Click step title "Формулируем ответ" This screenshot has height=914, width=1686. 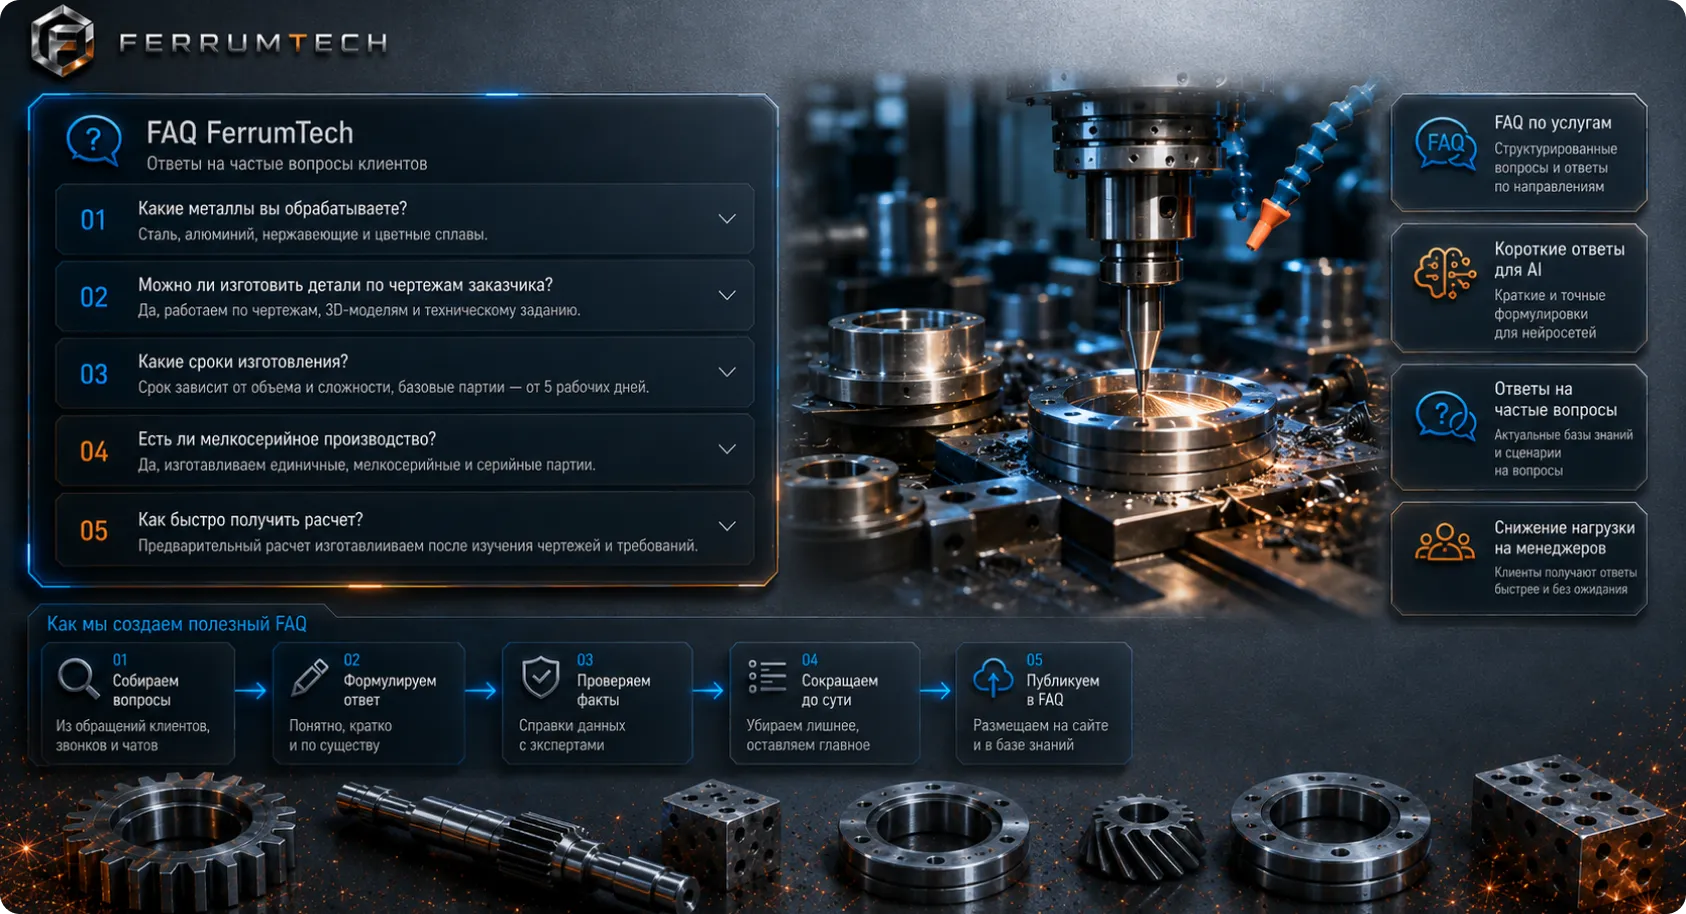(x=390, y=690)
